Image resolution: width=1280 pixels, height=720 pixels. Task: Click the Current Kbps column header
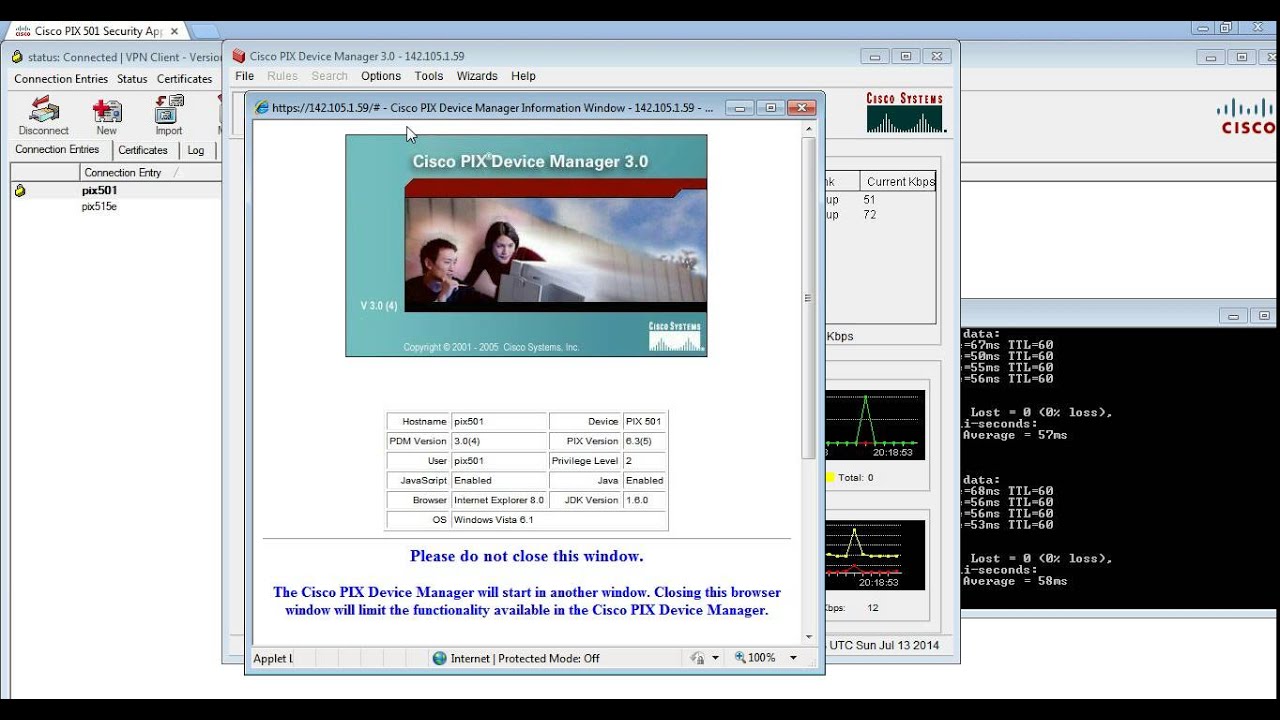(x=900, y=182)
